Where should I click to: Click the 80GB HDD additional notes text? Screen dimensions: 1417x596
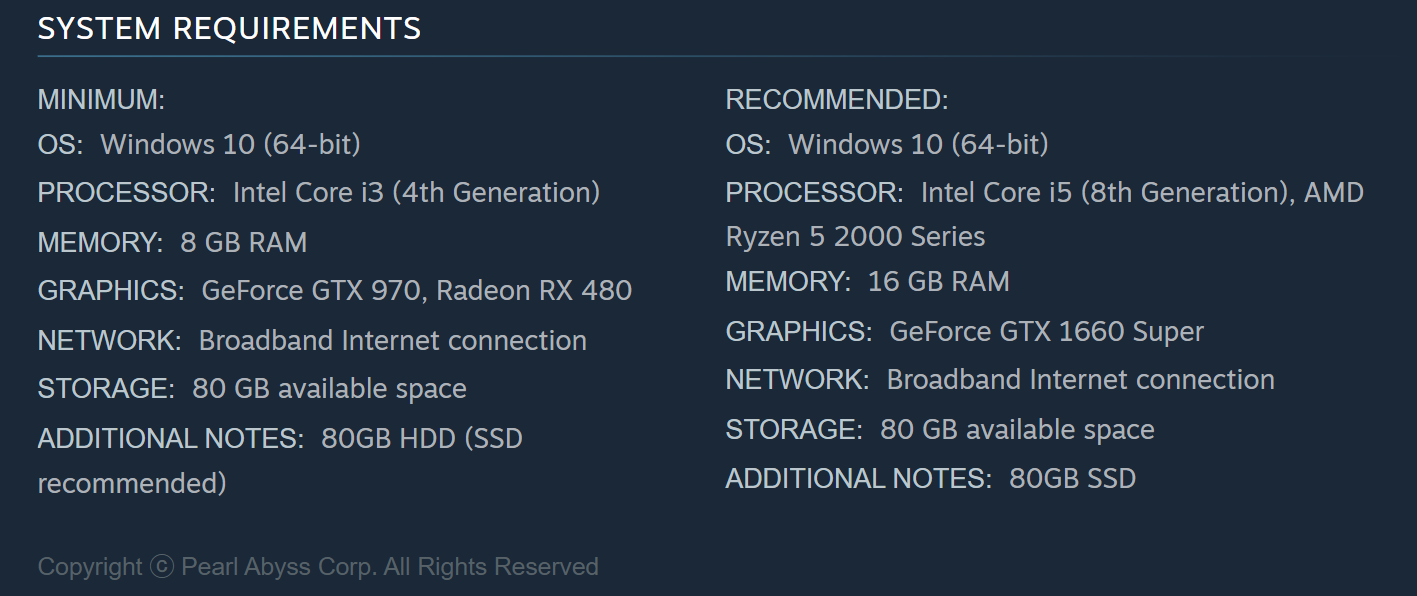421,438
